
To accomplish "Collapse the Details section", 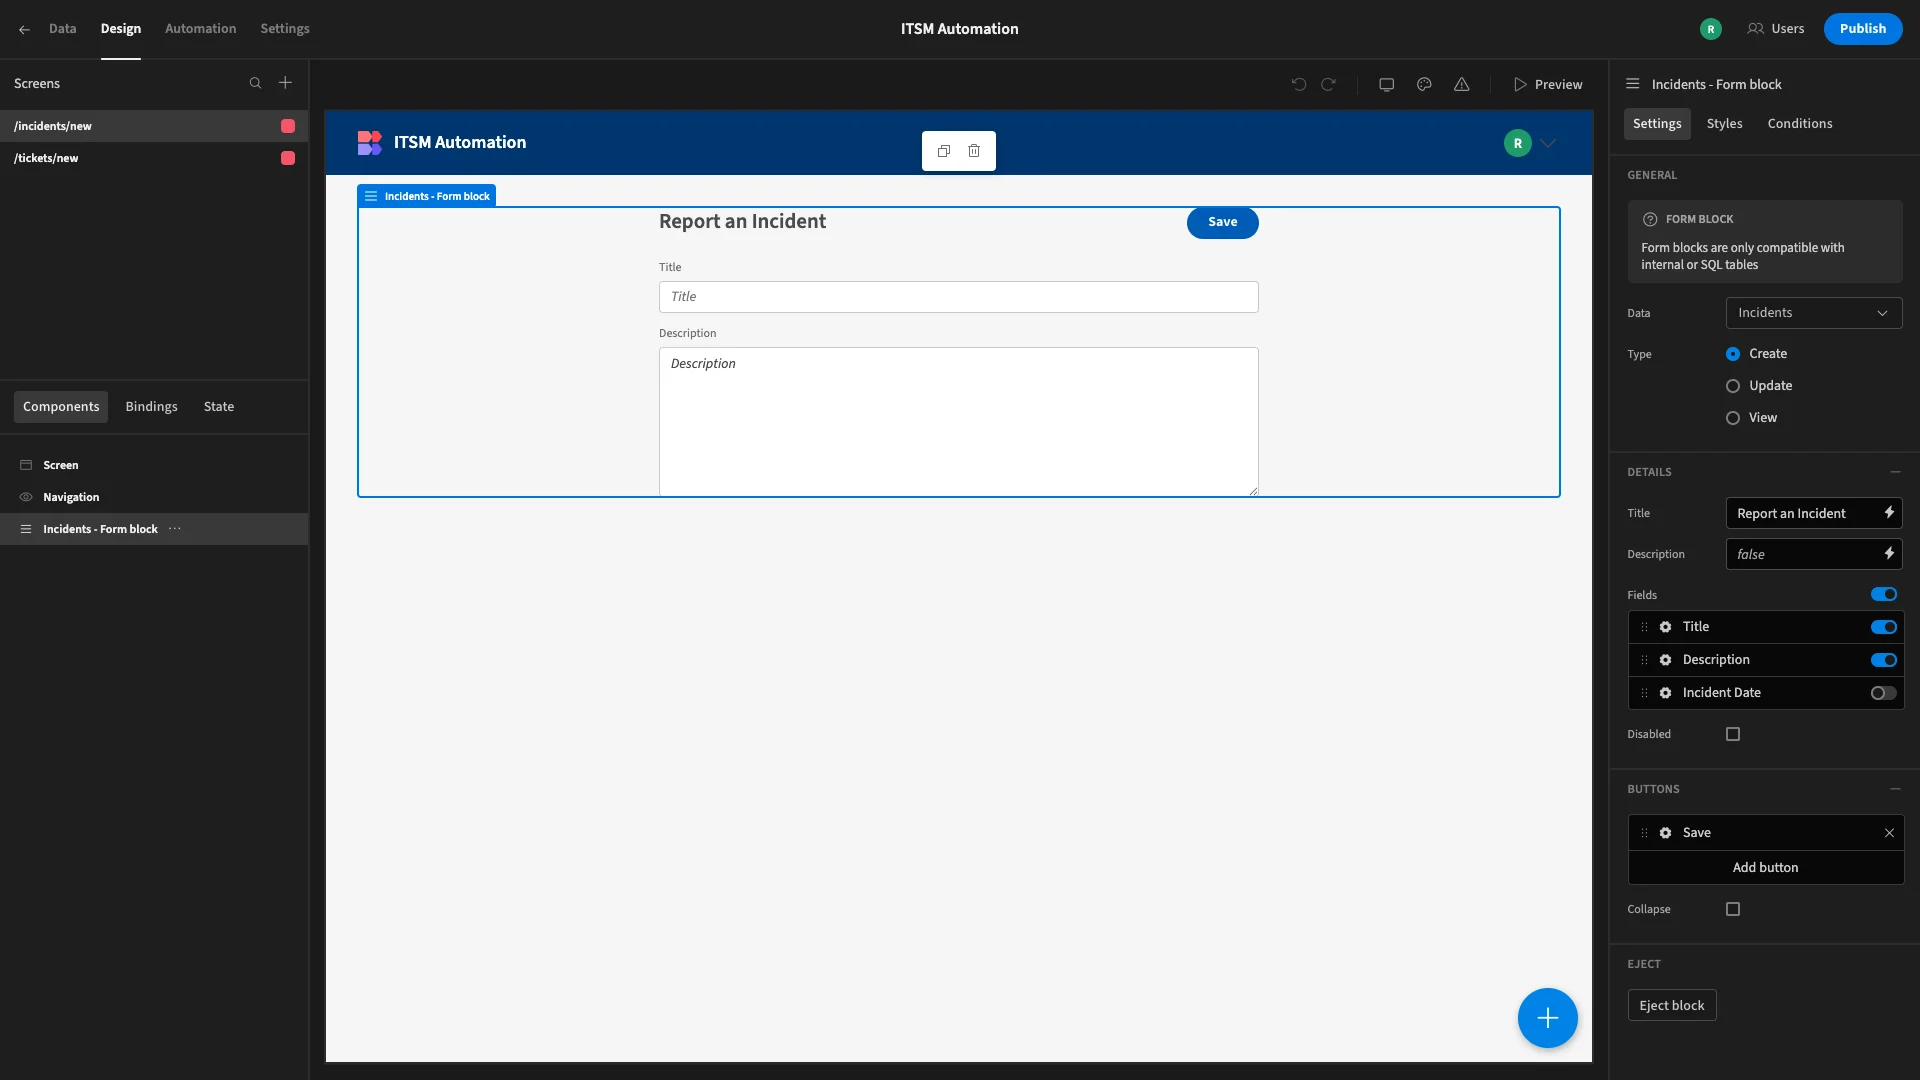I will pos(1895,472).
